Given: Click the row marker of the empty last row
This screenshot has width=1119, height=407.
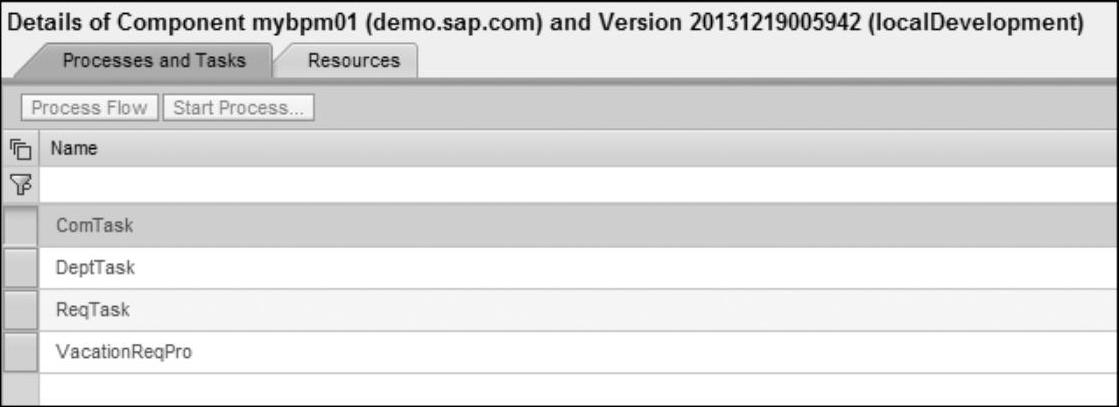Looking at the screenshot, I should (20, 390).
